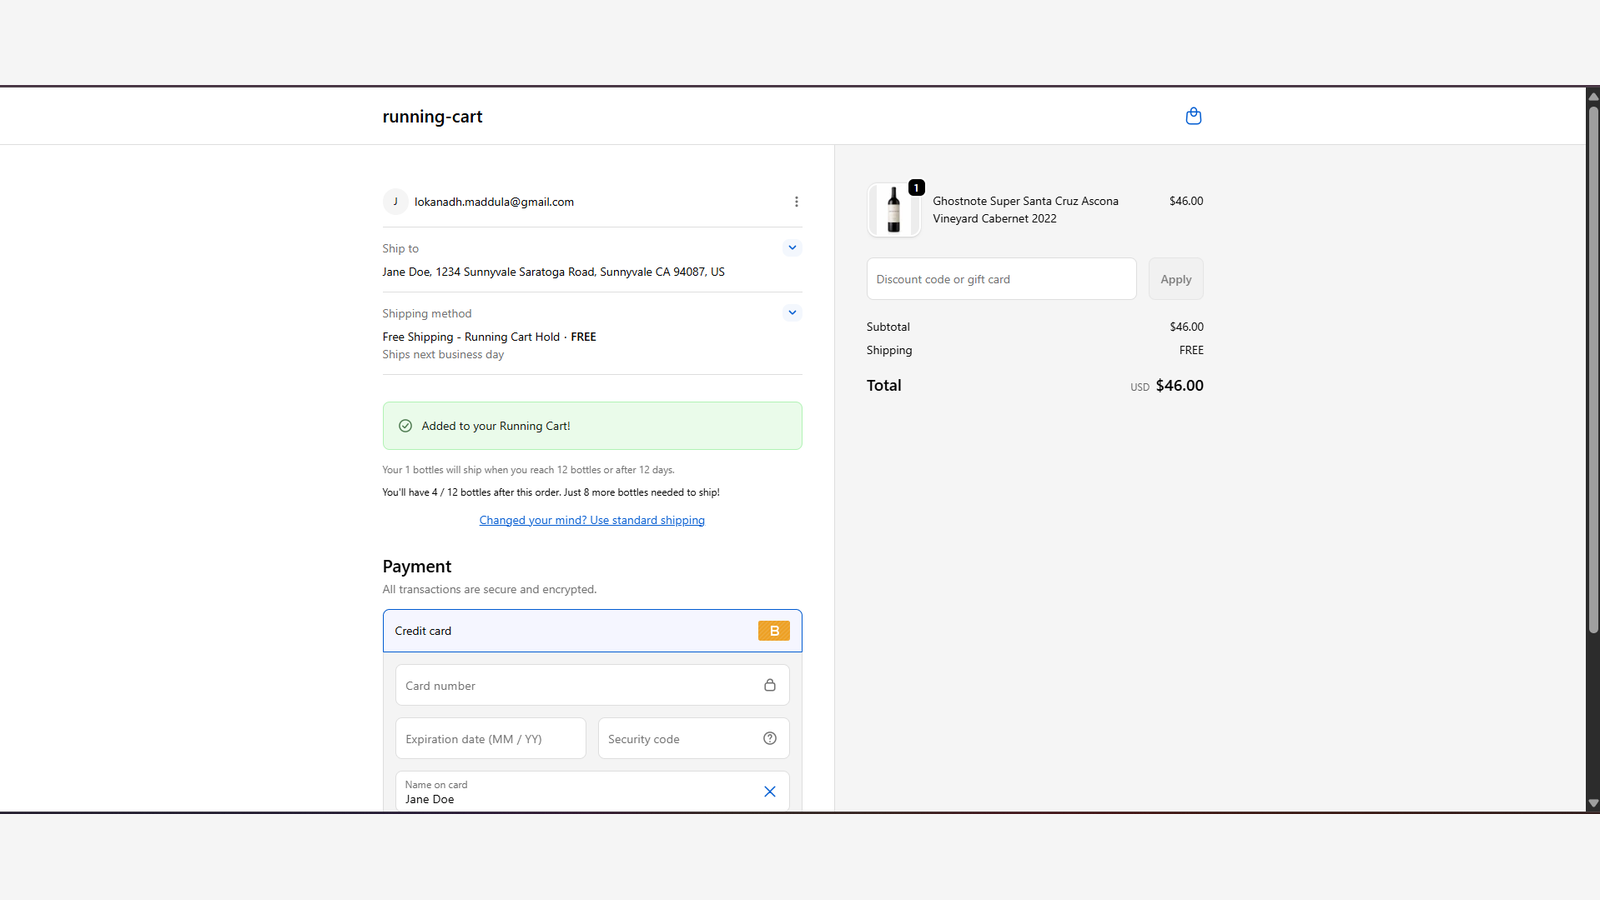The image size is (1600, 900).
Task: Click the security code help question icon
Action: [770, 738]
